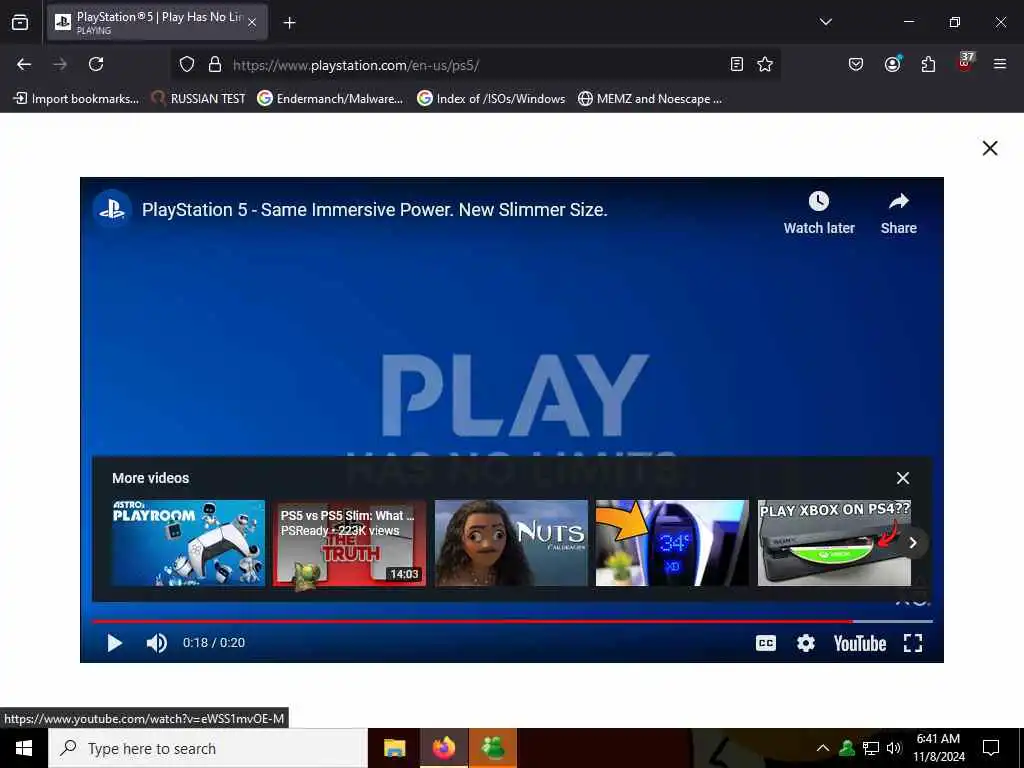Viewport: 1024px width, 768px height.
Task: Open a new browser tab
Action: 289,22
